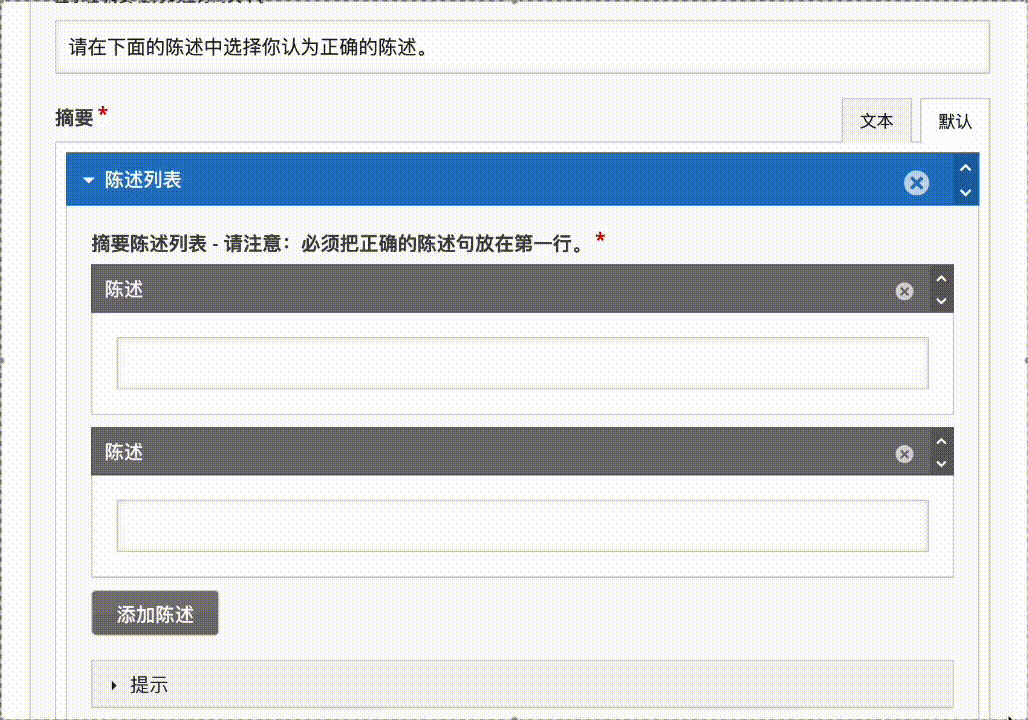
Task: Click the second statement text field
Action: [x=520, y=526]
